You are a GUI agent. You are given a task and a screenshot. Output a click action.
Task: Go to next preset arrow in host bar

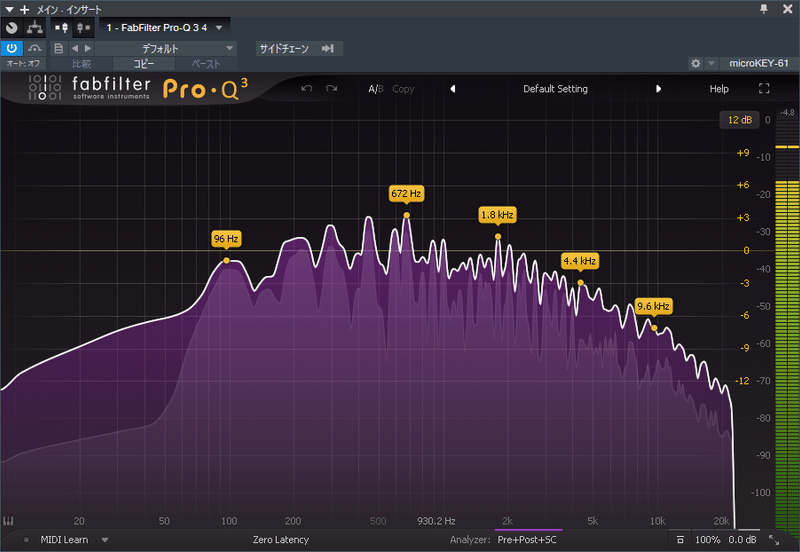[88, 48]
